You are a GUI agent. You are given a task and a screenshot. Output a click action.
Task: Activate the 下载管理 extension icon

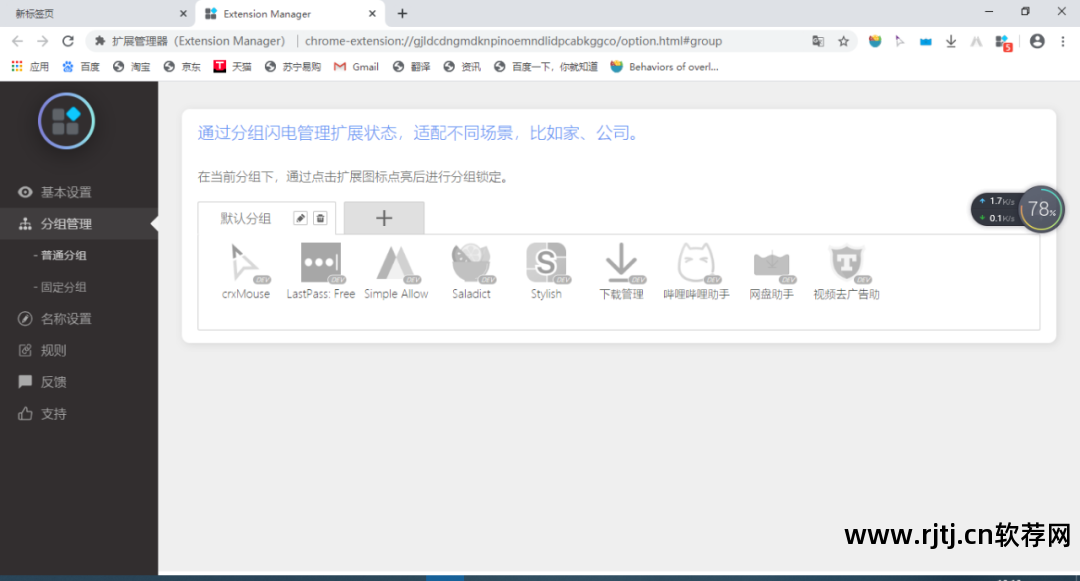click(x=621, y=263)
